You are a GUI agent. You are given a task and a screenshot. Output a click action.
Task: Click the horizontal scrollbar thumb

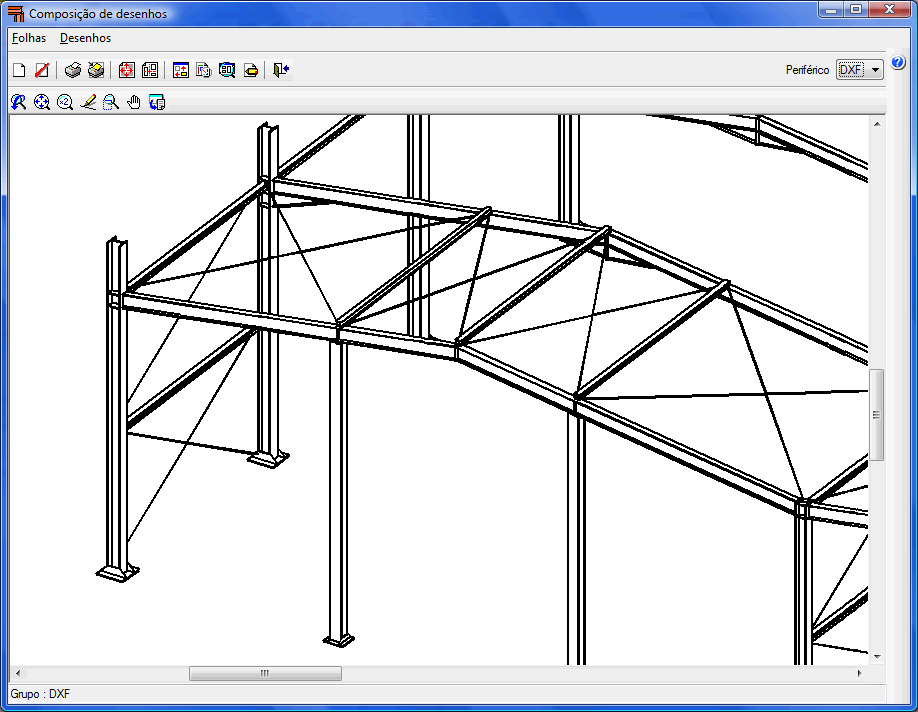click(265, 673)
